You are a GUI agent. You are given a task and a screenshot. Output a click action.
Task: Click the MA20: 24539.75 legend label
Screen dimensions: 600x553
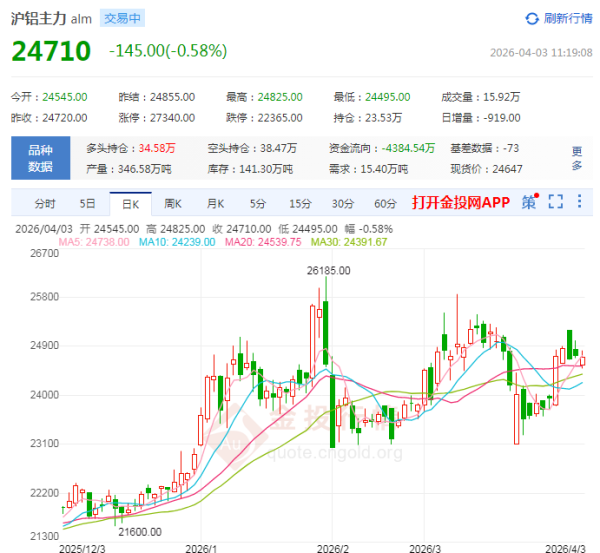(x=263, y=242)
